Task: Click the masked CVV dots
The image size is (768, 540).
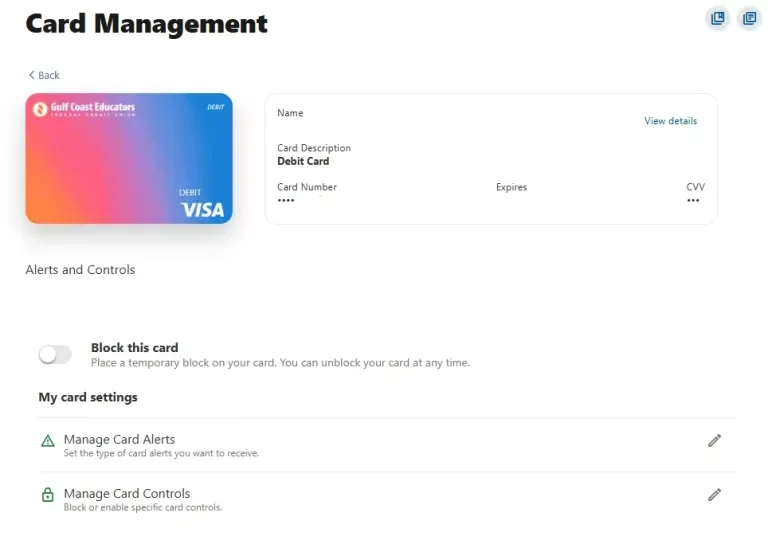Action: pyautogui.click(x=693, y=200)
